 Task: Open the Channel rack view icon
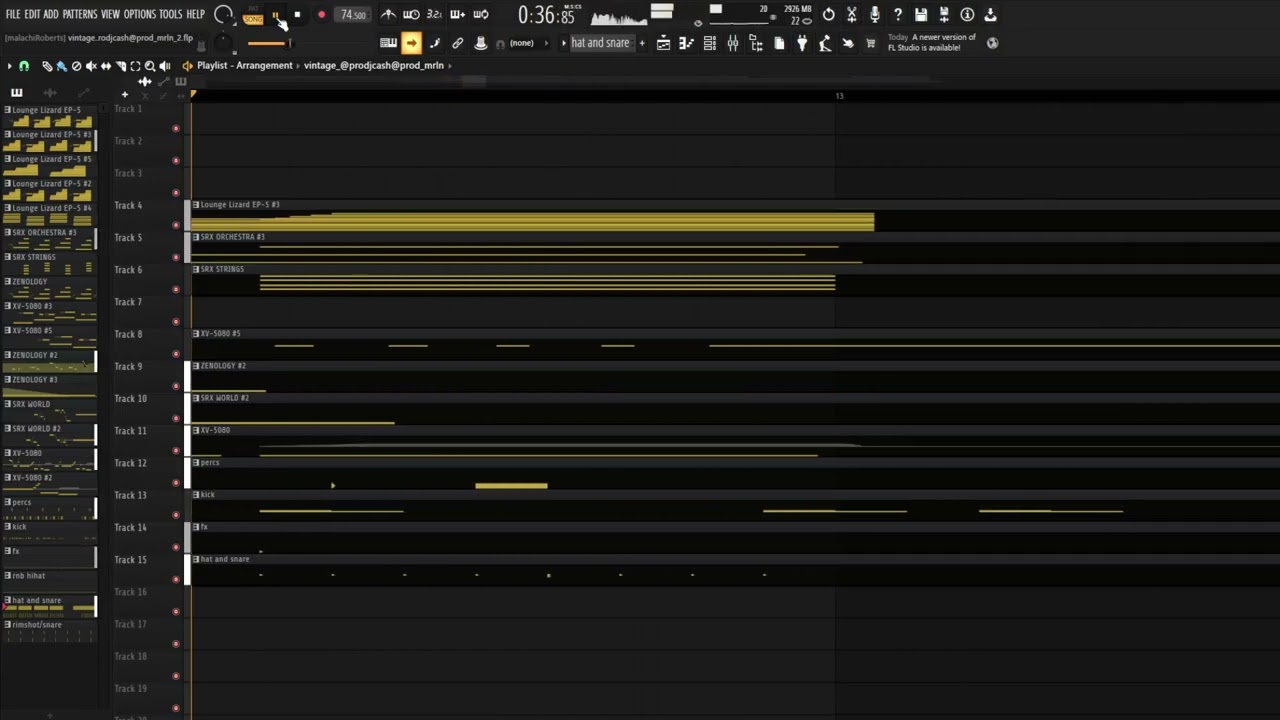coord(709,43)
